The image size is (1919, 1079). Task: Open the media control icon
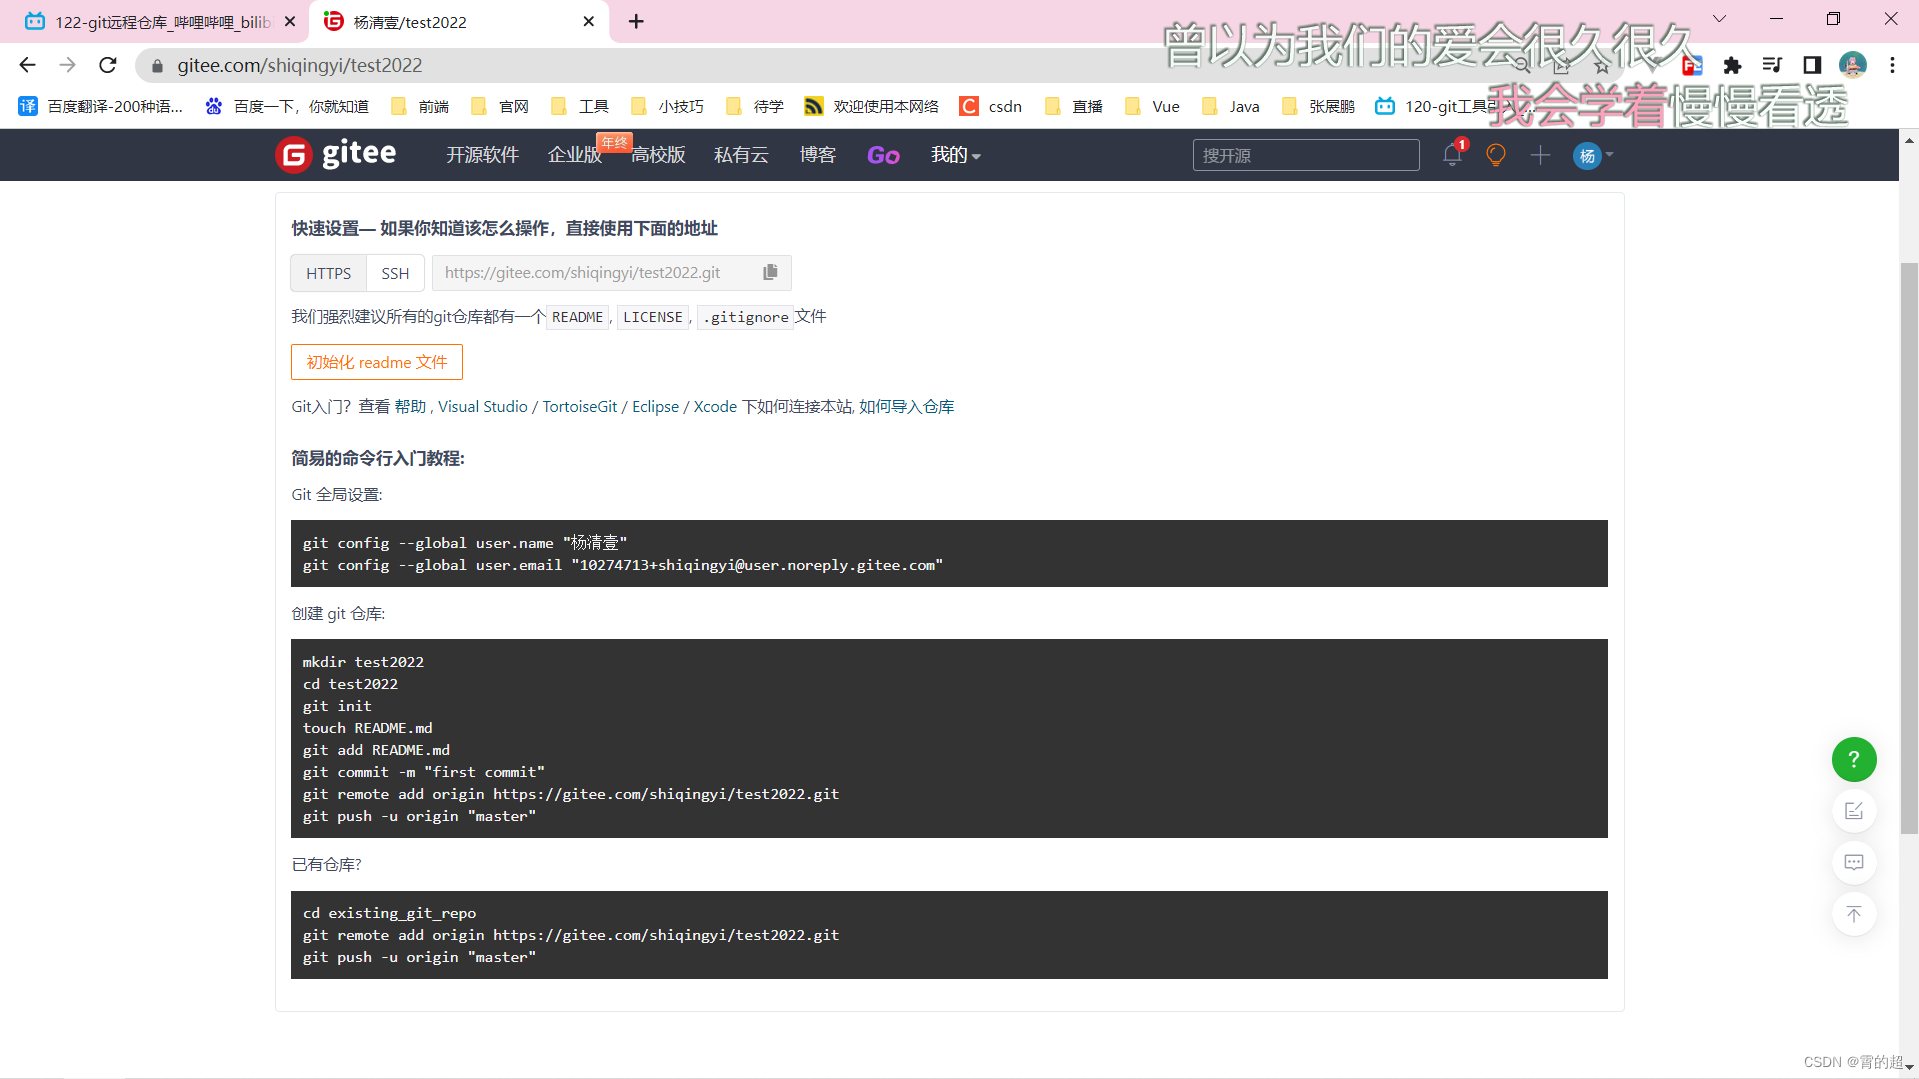pos(1772,65)
